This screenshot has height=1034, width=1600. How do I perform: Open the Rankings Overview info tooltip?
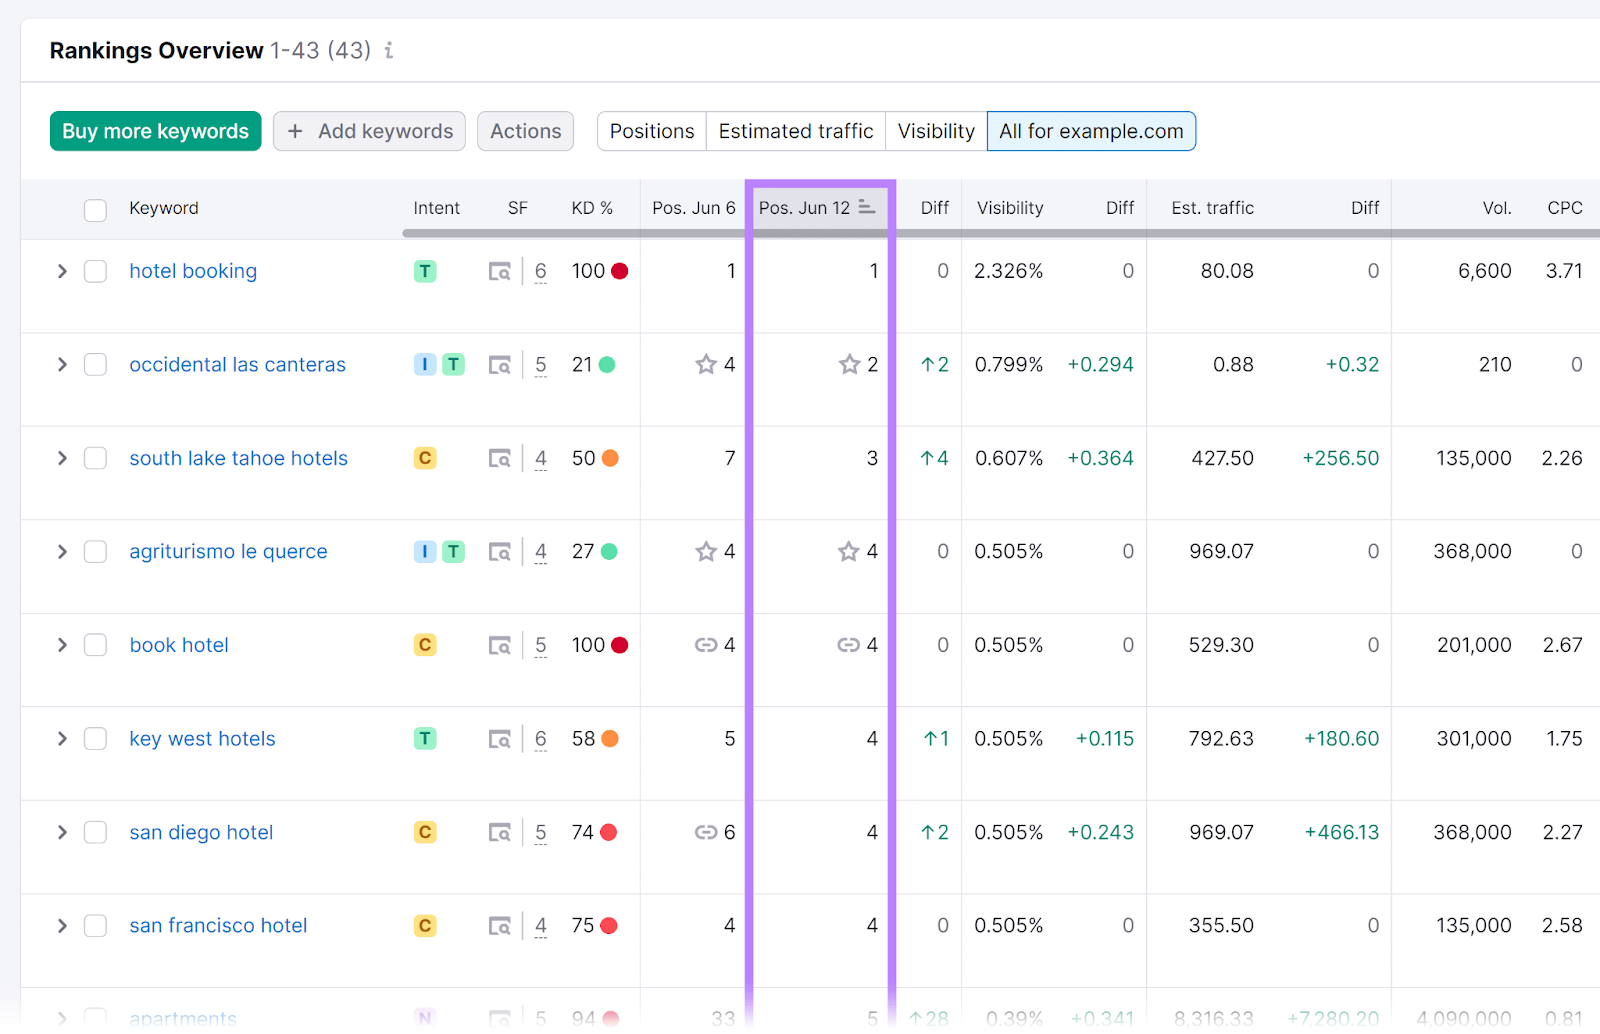coord(389,50)
